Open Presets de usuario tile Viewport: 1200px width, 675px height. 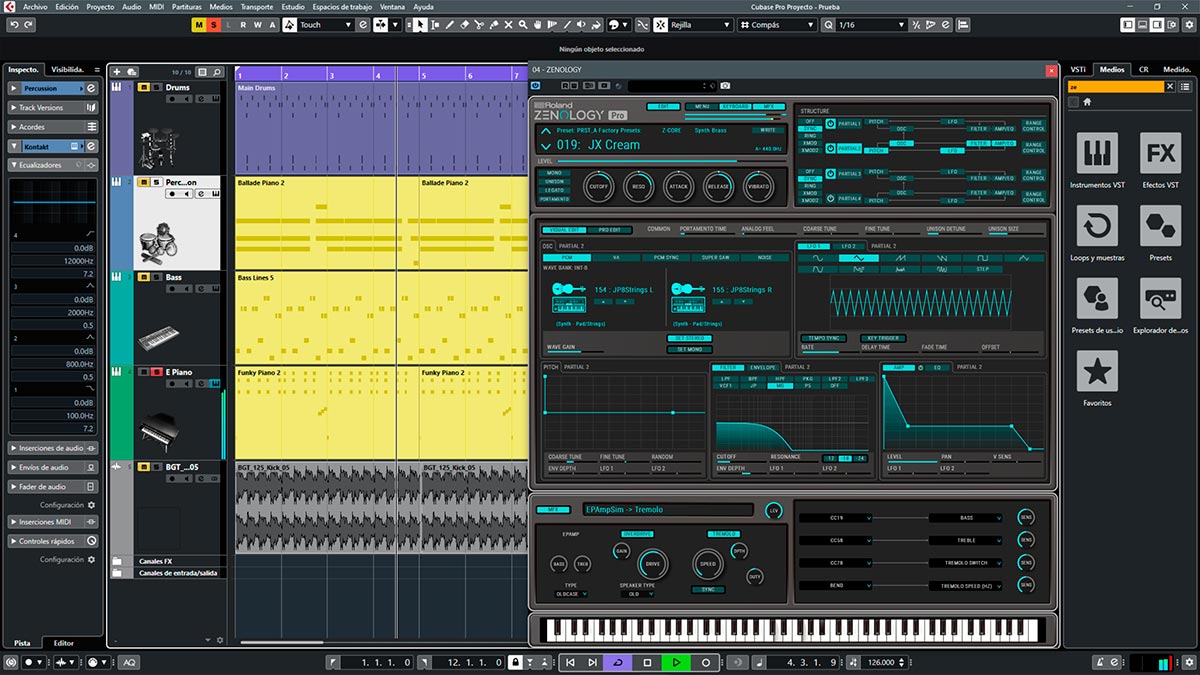[x=1097, y=298]
